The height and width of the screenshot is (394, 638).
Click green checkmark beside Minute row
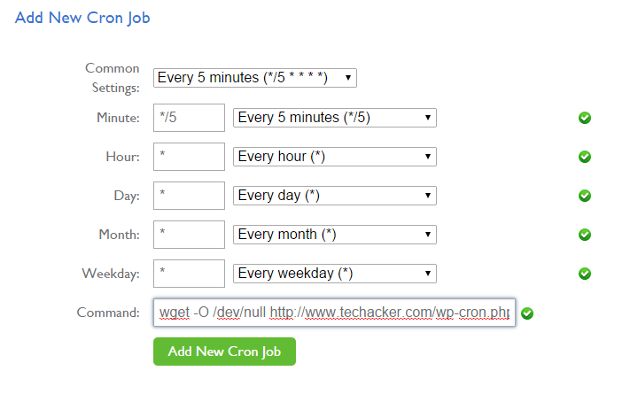(585, 118)
